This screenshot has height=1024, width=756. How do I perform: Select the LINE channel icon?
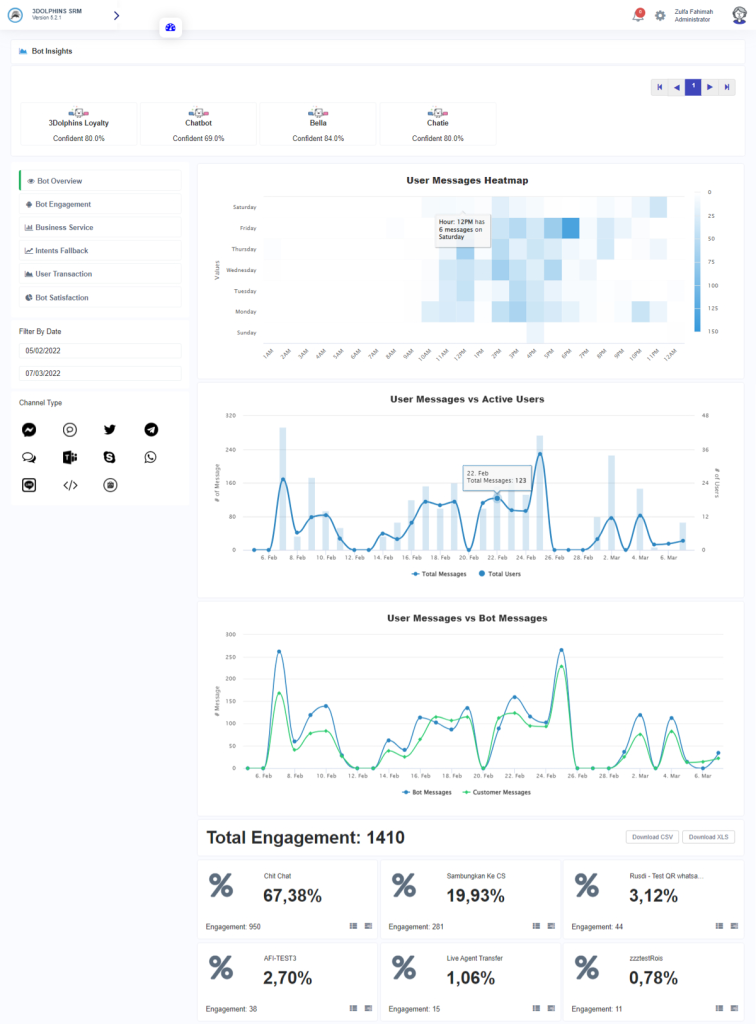click(29, 485)
